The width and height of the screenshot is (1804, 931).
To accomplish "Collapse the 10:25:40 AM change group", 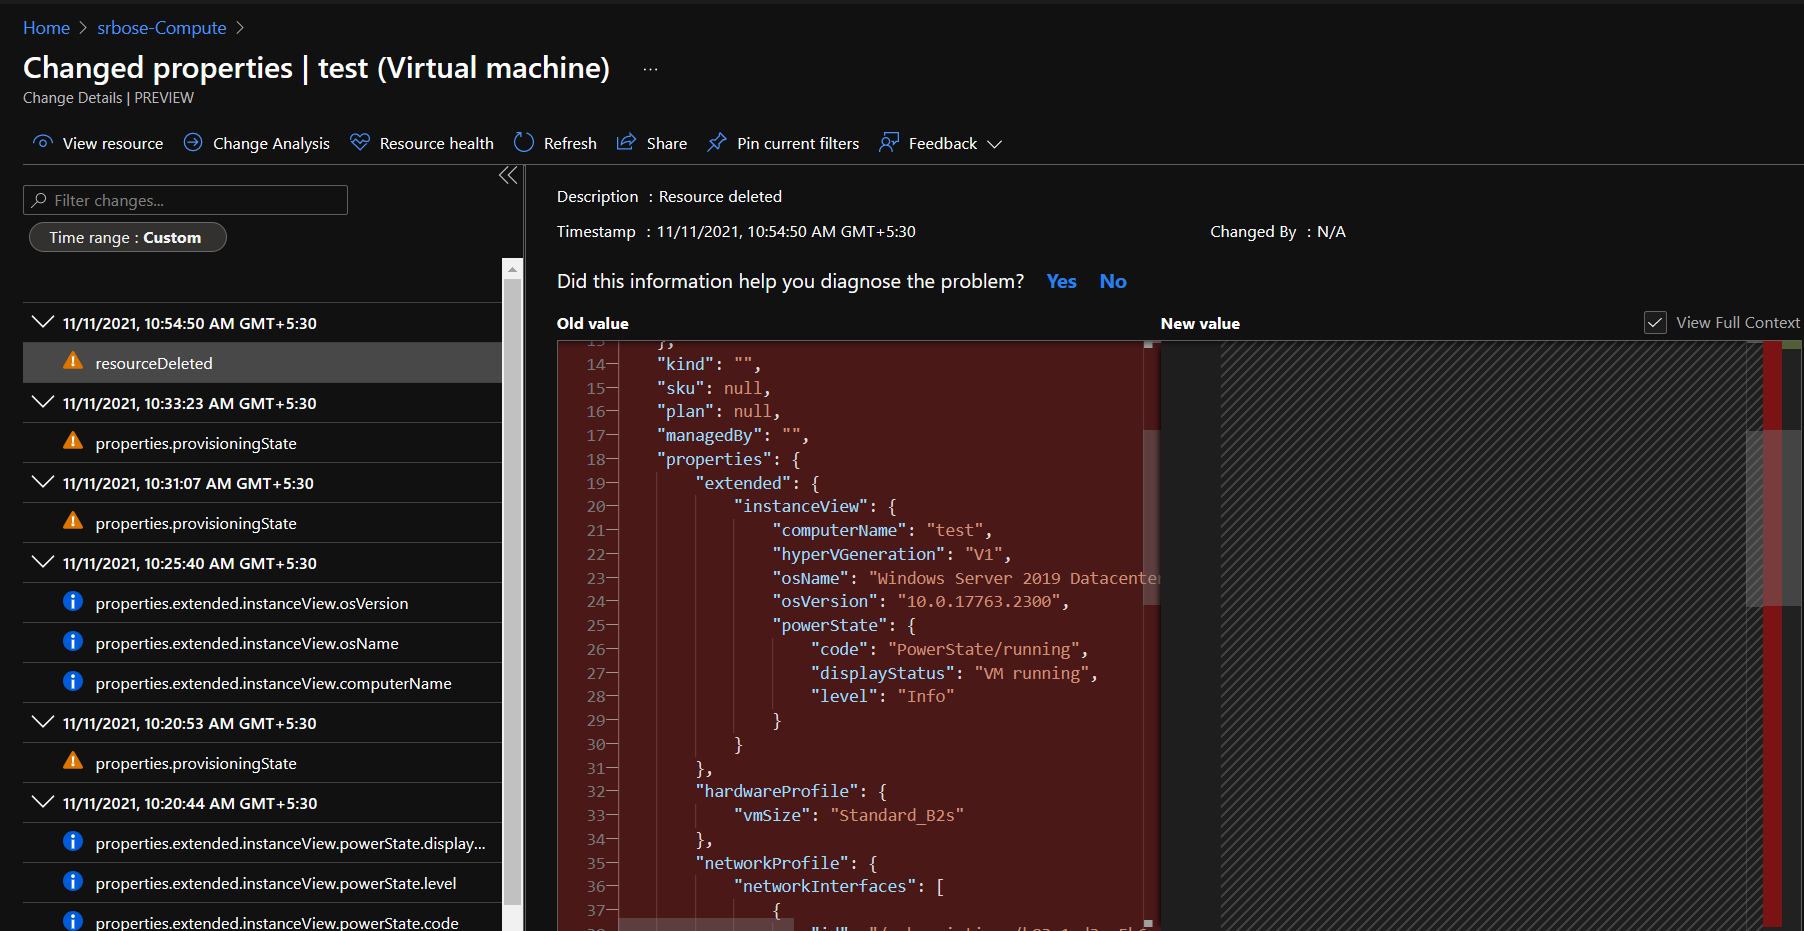I will [x=43, y=562].
